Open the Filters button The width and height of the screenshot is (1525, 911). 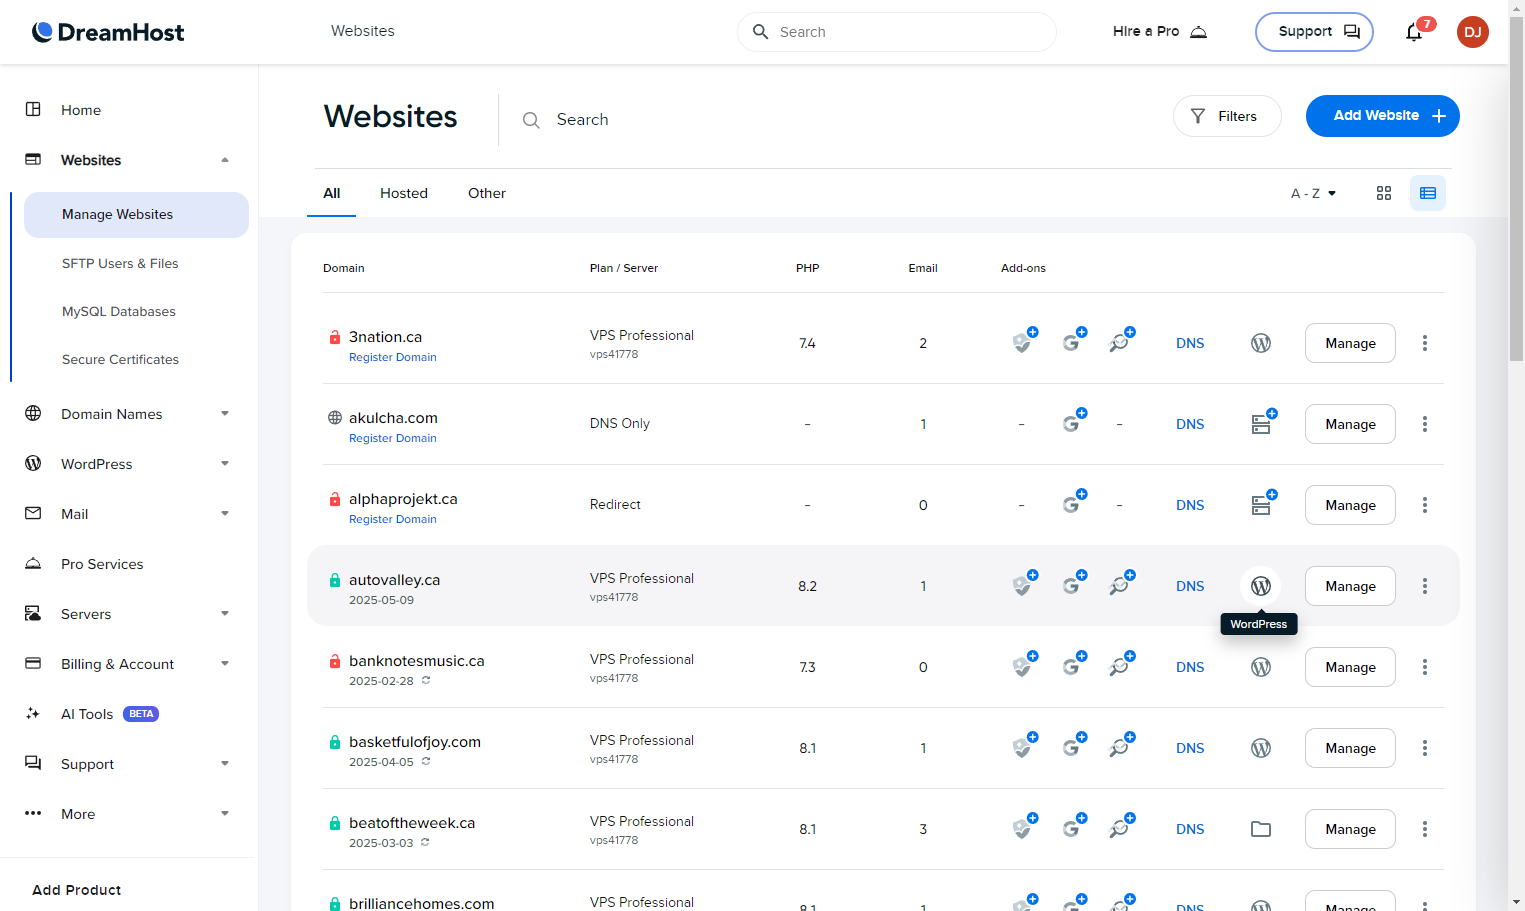pyautogui.click(x=1227, y=116)
